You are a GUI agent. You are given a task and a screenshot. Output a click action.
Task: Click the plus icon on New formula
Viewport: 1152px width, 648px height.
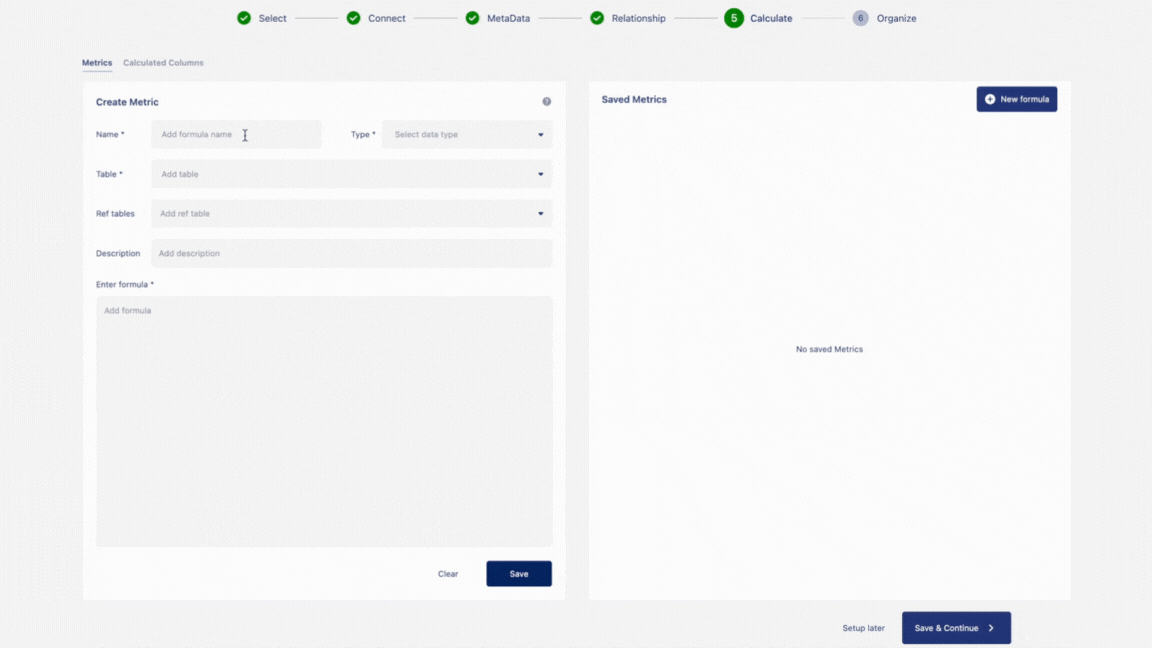pyautogui.click(x=990, y=99)
